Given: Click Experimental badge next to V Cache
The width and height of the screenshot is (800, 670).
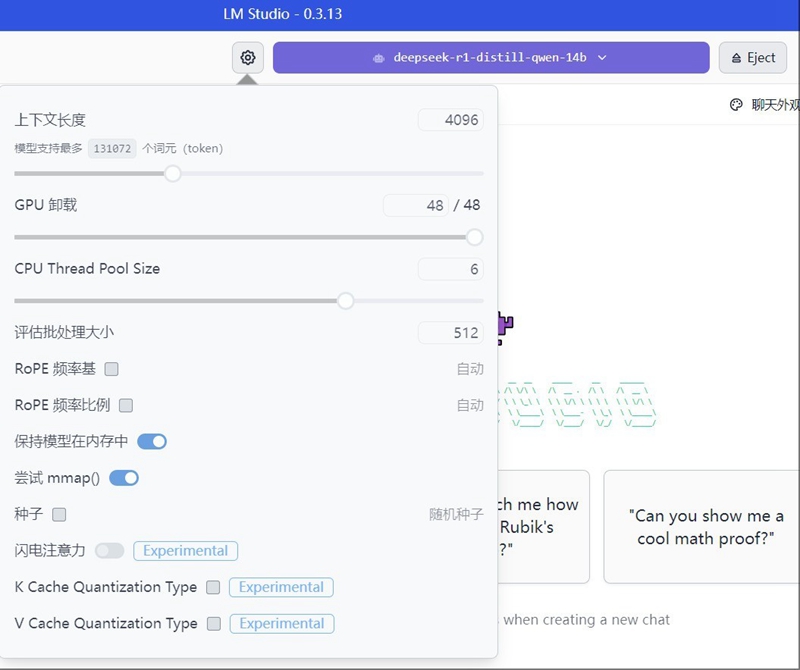Looking at the screenshot, I should click(x=282, y=624).
